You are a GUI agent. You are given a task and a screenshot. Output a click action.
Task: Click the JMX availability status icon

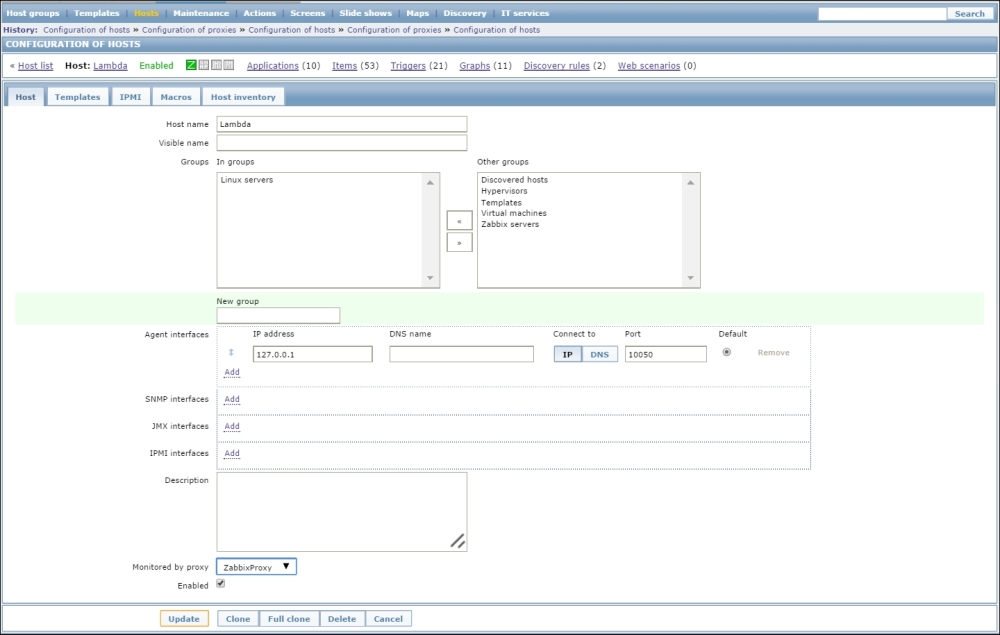(x=217, y=66)
